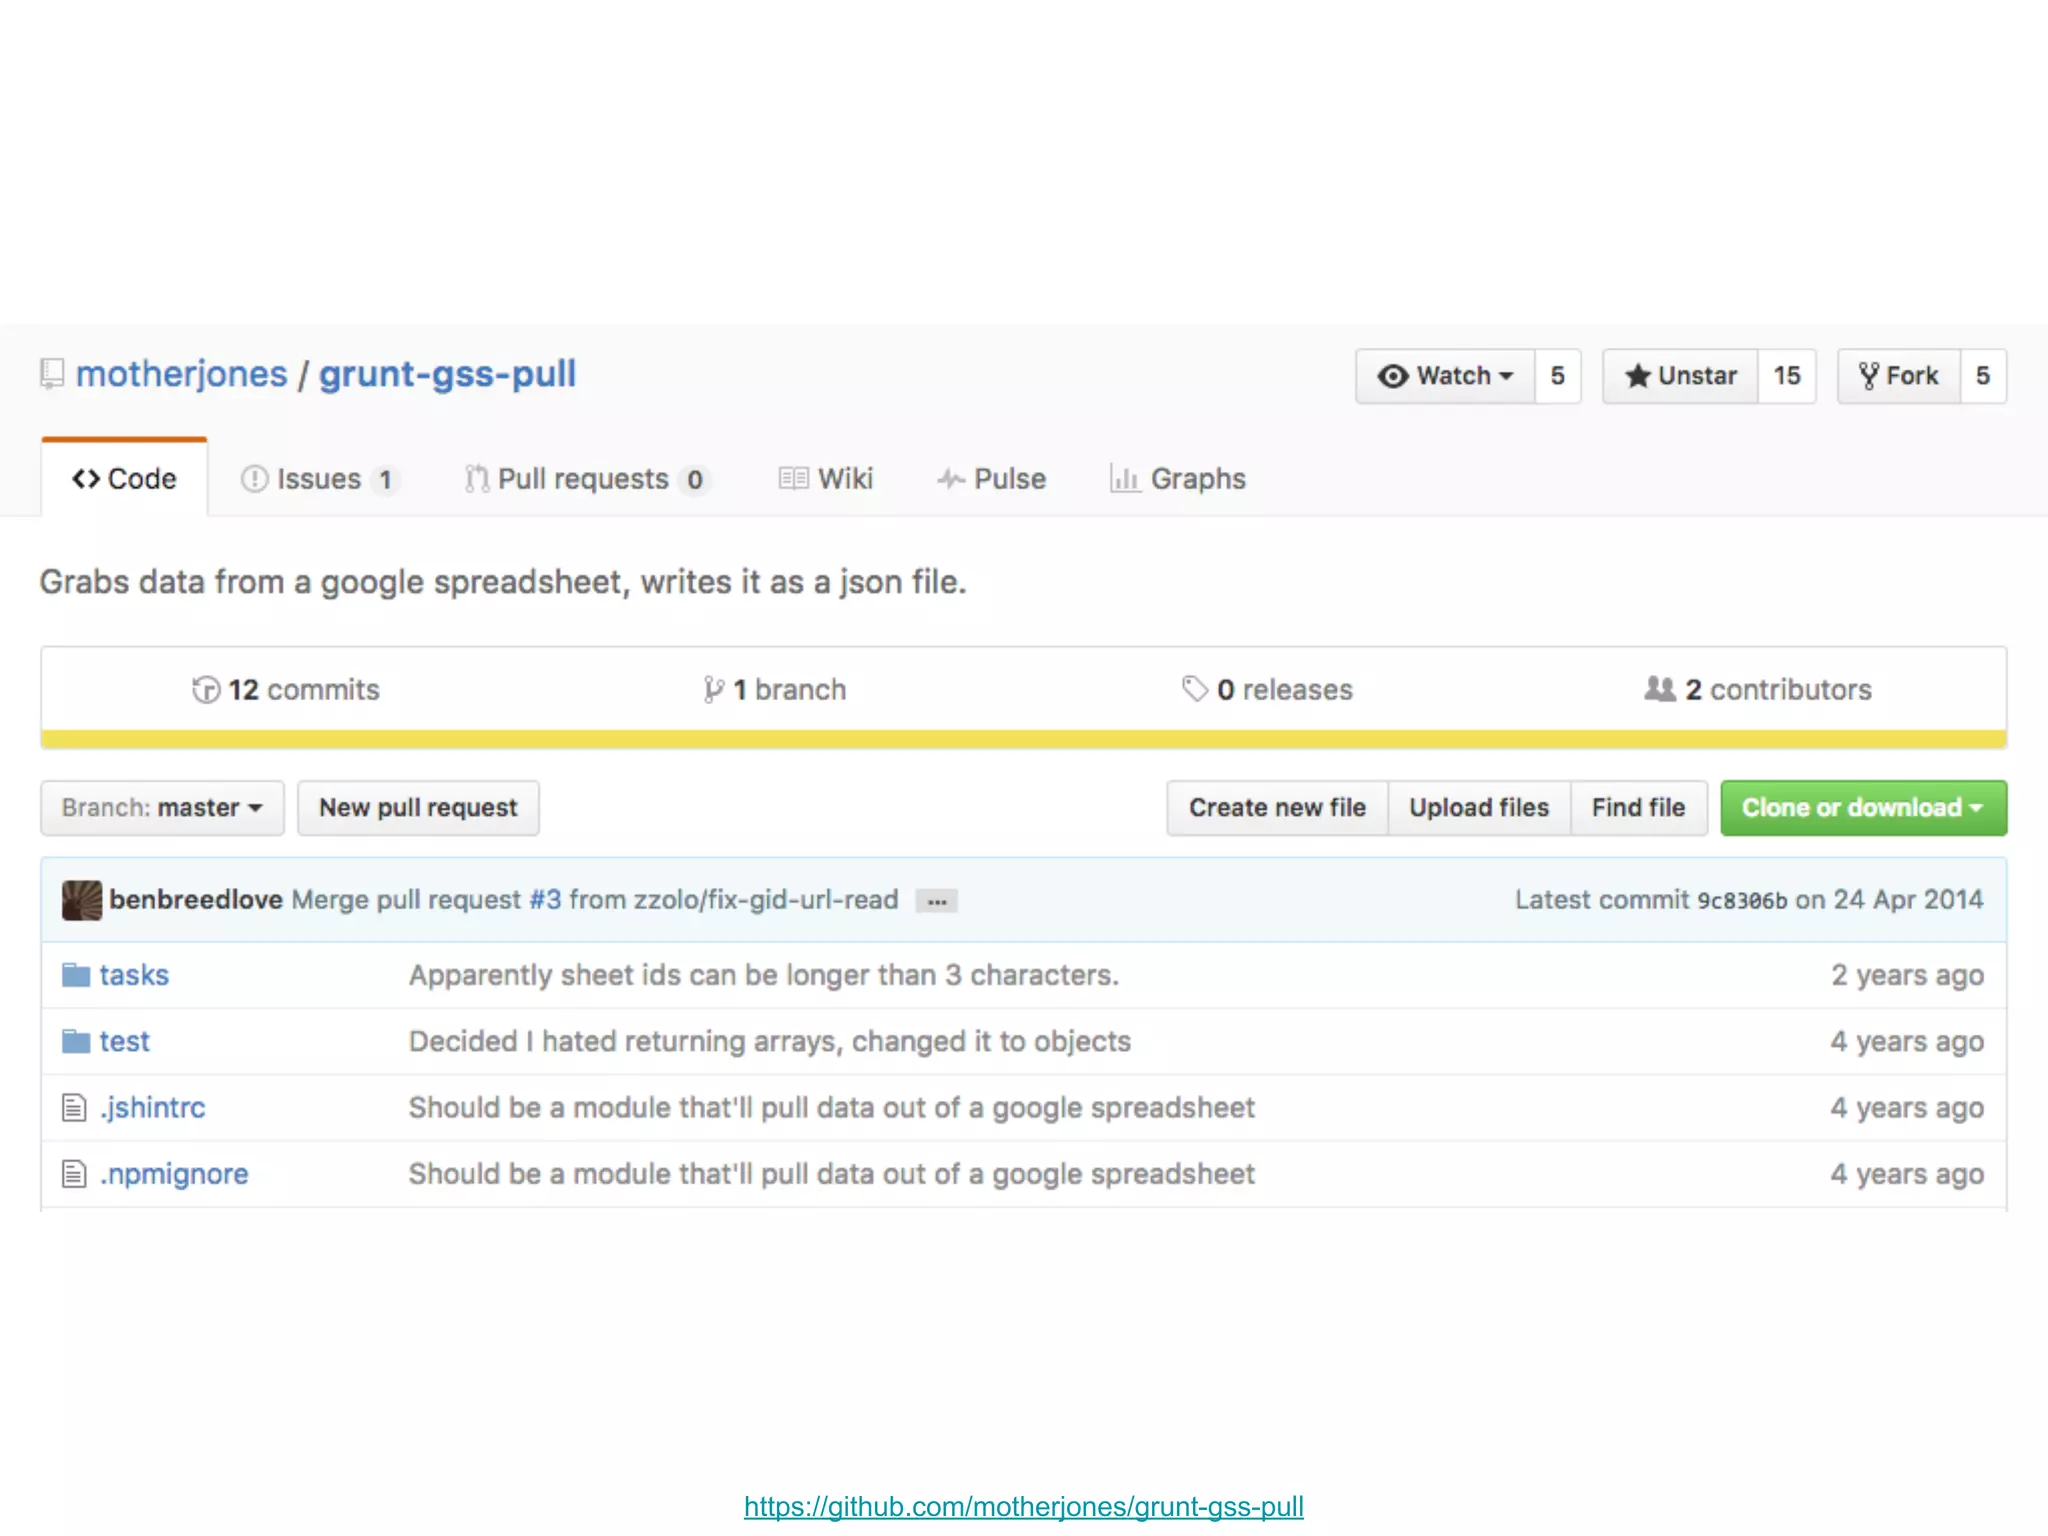
Task: Click Upload files button
Action: (1479, 808)
